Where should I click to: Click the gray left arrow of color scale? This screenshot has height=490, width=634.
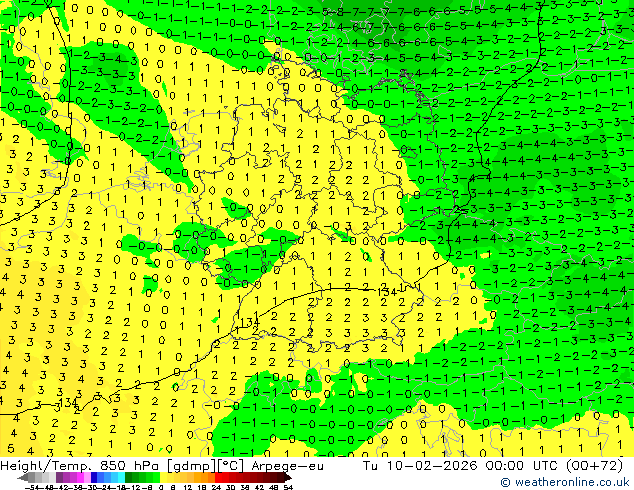(x=23, y=477)
